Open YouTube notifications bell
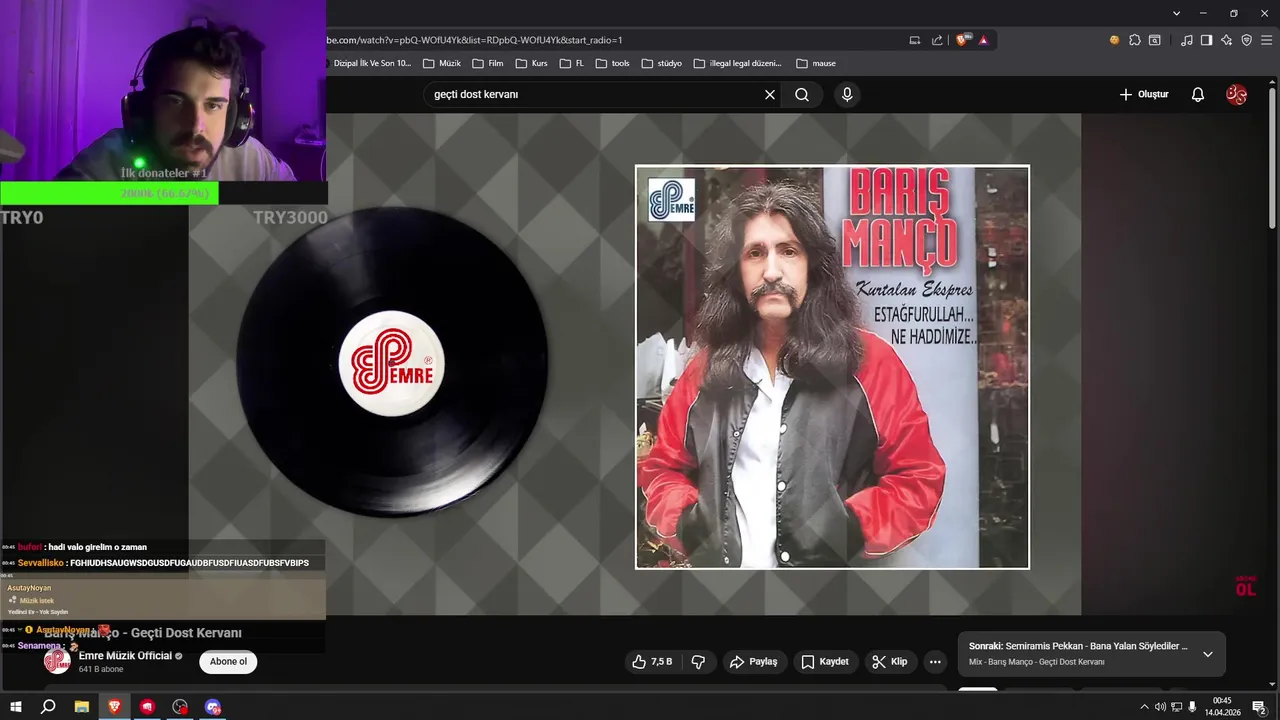Viewport: 1280px width, 720px height. click(1198, 95)
